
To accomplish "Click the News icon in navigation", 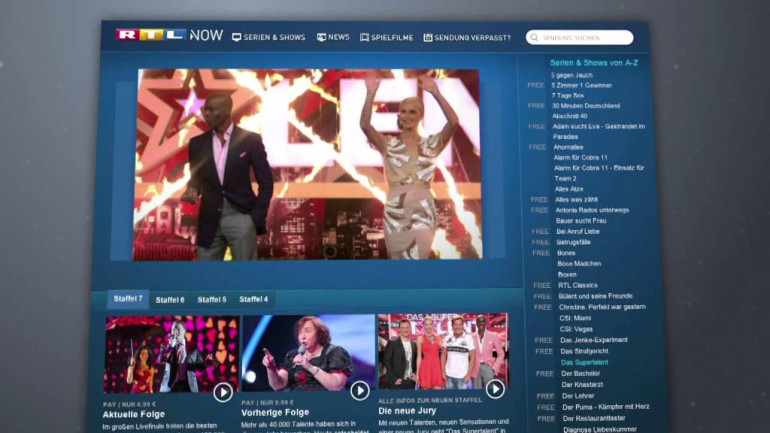I will click(321, 37).
